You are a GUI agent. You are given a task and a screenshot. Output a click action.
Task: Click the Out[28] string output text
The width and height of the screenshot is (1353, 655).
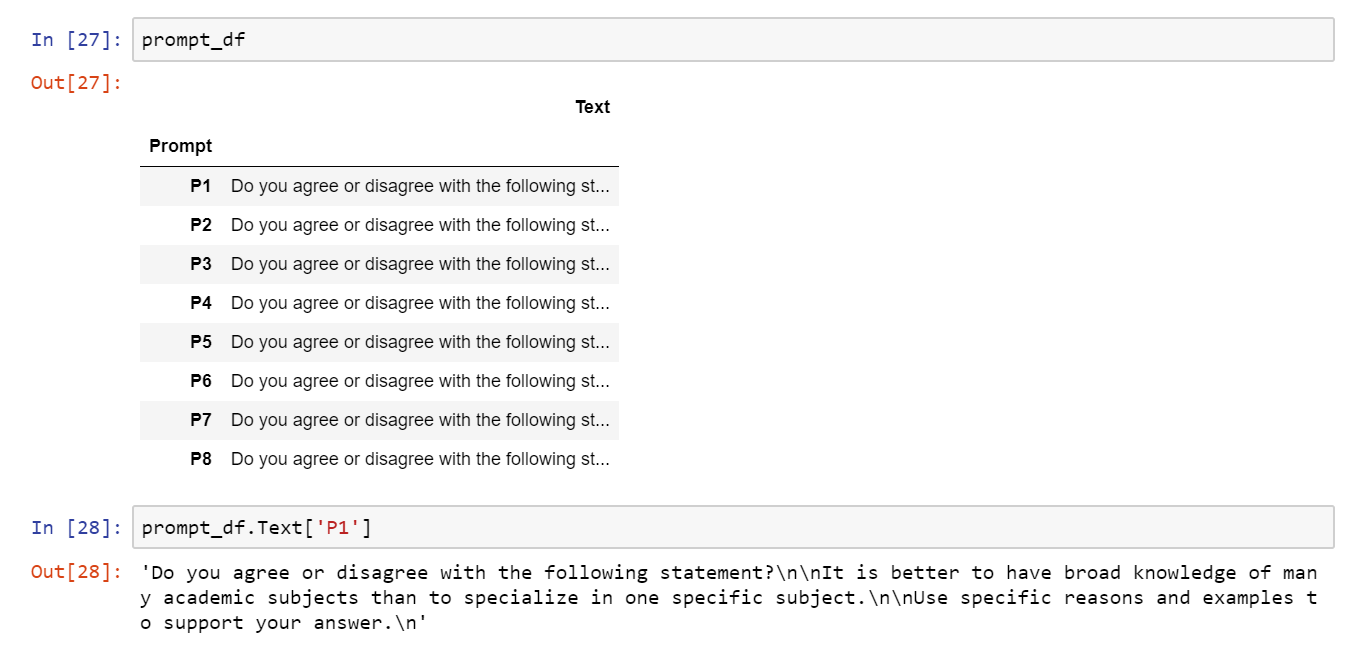pyautogui.click(x=728, y=598)
